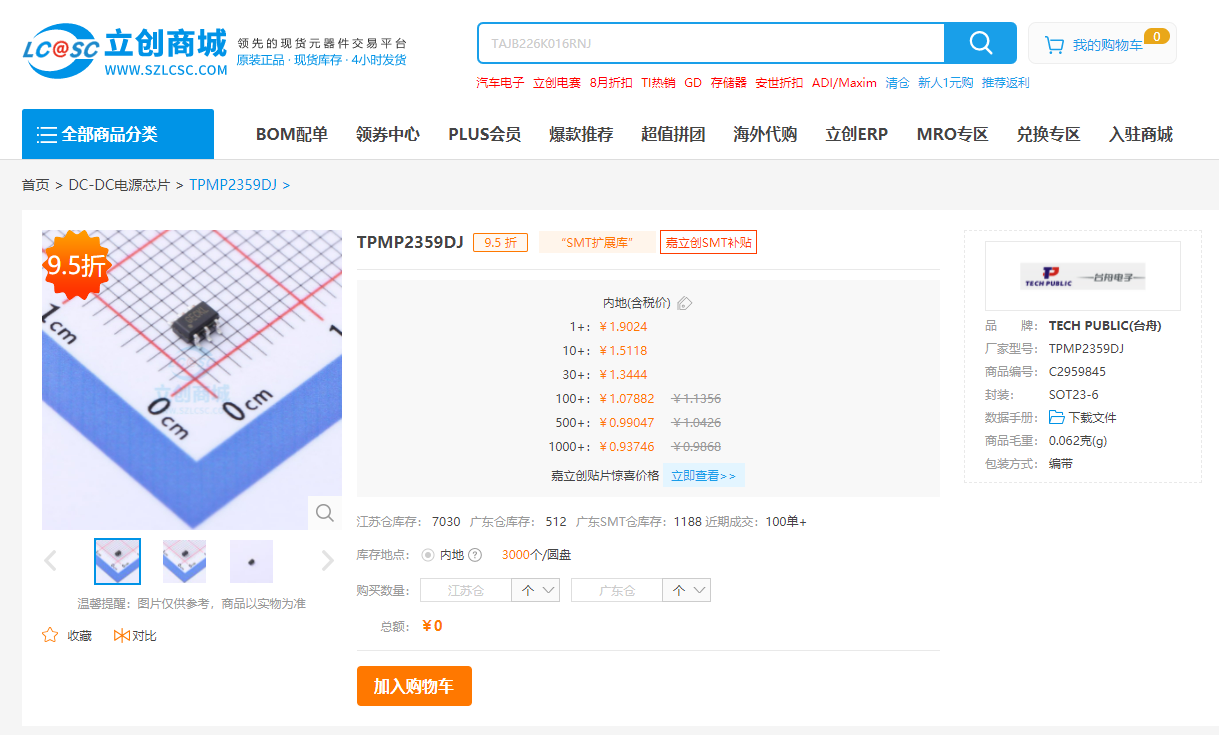Click 存储器 hot search link
The width and height of the screenshot is (1219, 735).
pos(729,83)
